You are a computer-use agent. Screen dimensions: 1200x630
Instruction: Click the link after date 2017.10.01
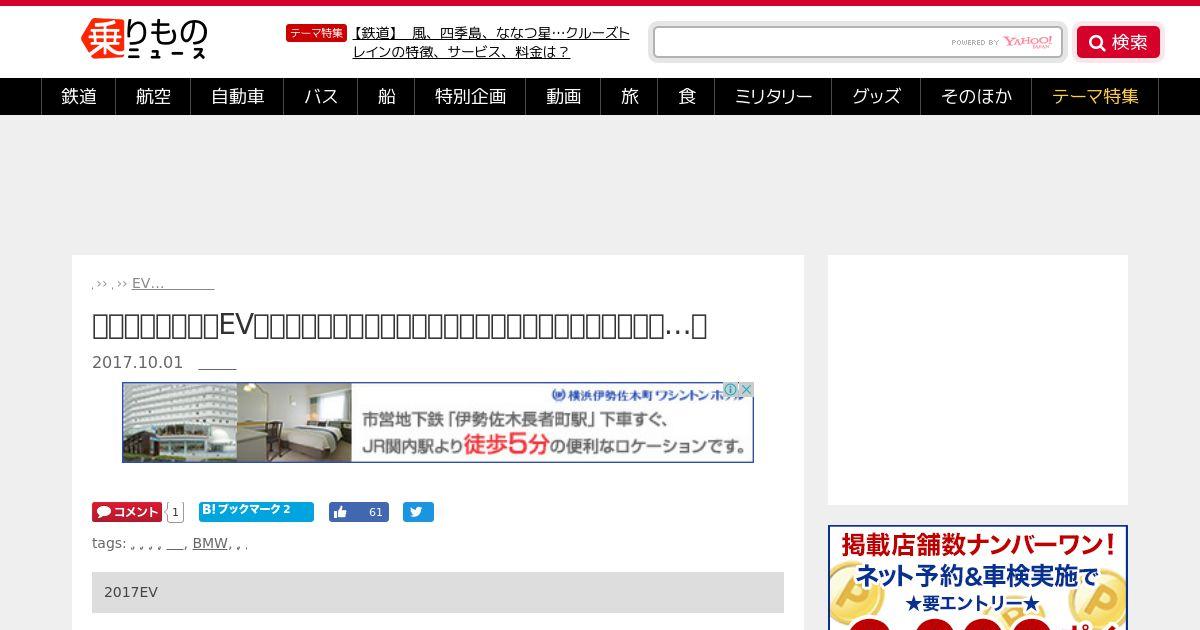pos(217,362)
